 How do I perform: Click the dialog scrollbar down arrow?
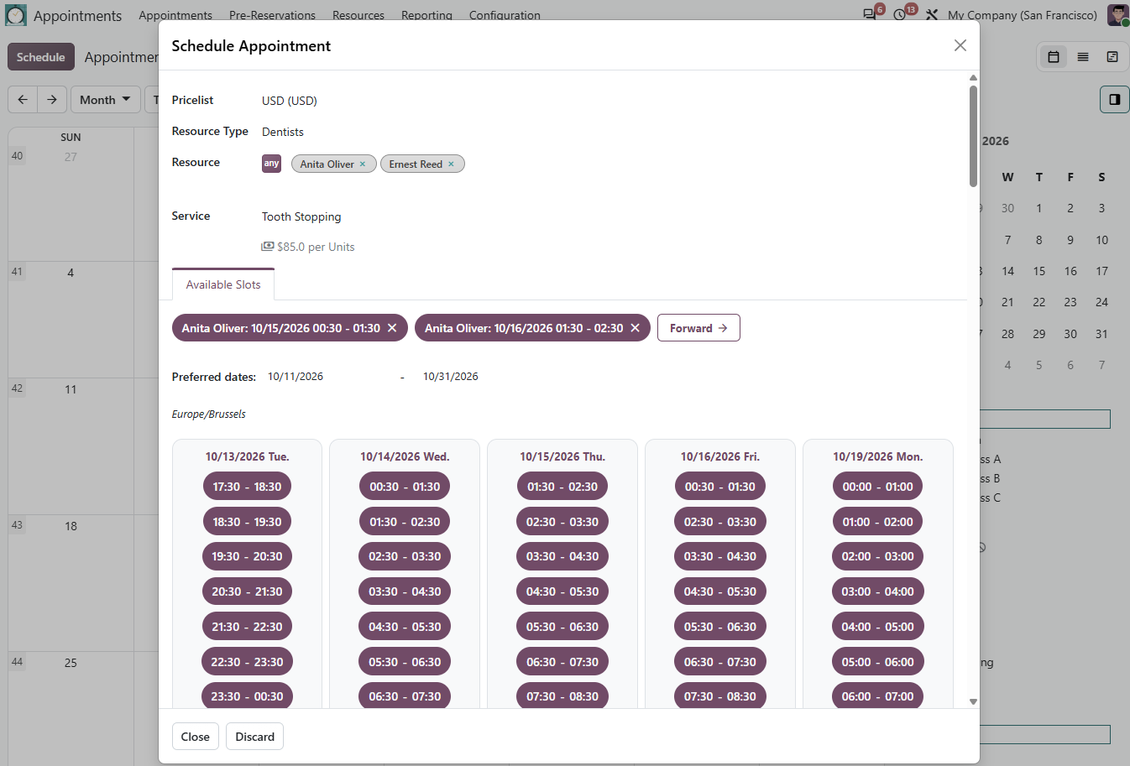(973, 701)
